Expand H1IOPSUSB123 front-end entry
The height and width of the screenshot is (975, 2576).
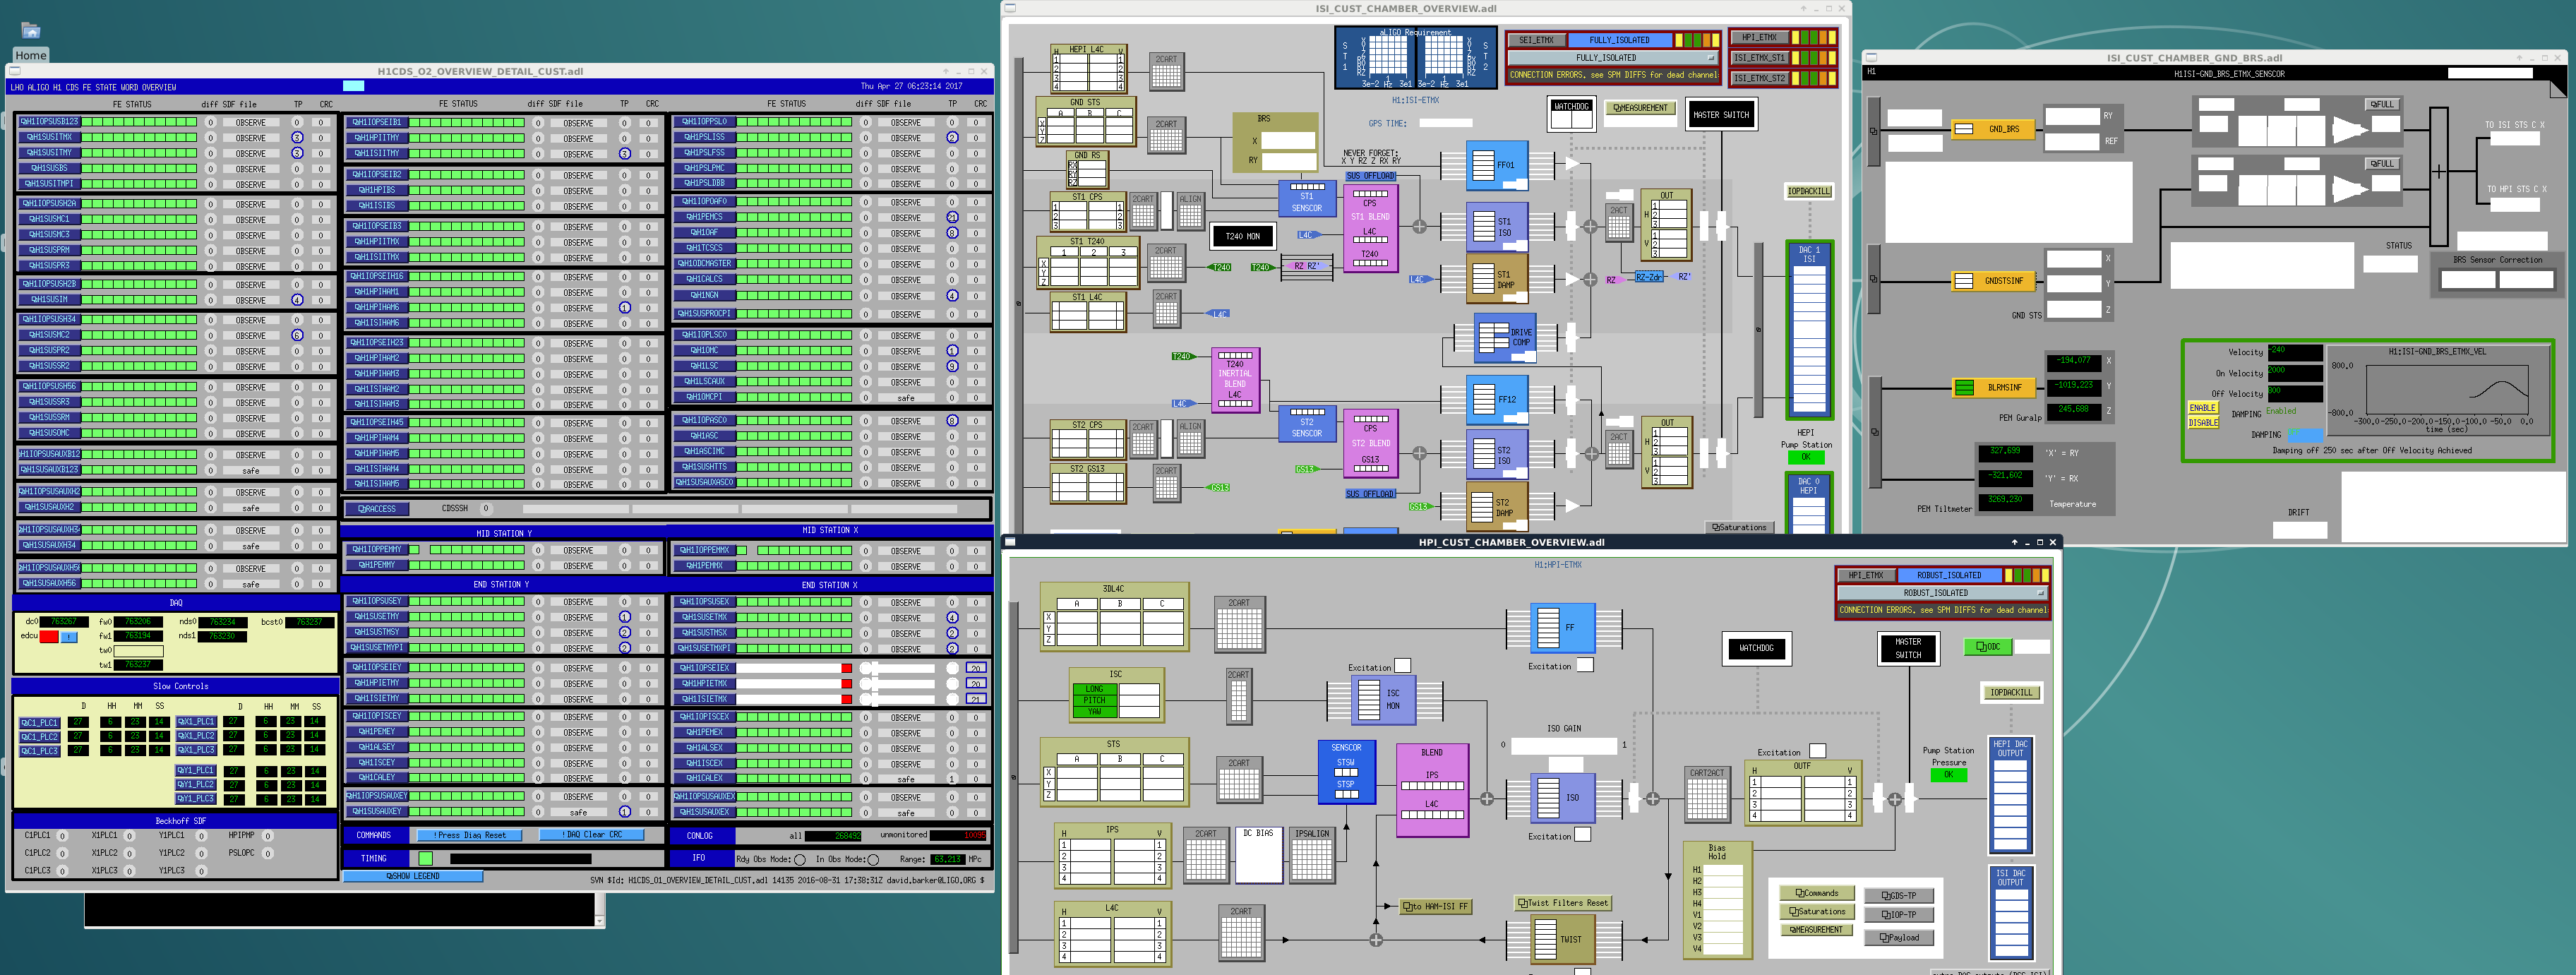tap(49, 122)
